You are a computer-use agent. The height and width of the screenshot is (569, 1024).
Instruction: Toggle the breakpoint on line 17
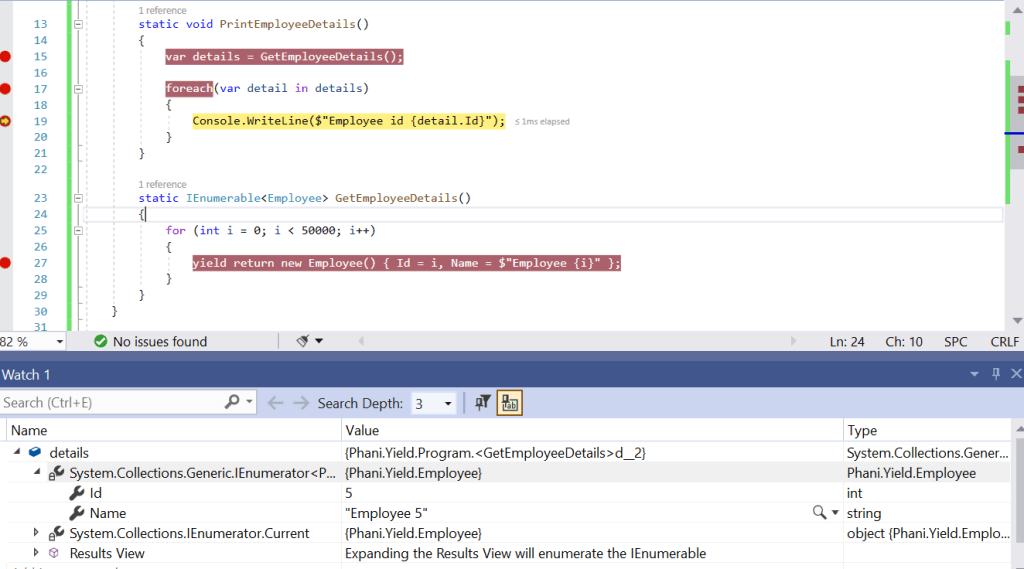pos(6,89)
